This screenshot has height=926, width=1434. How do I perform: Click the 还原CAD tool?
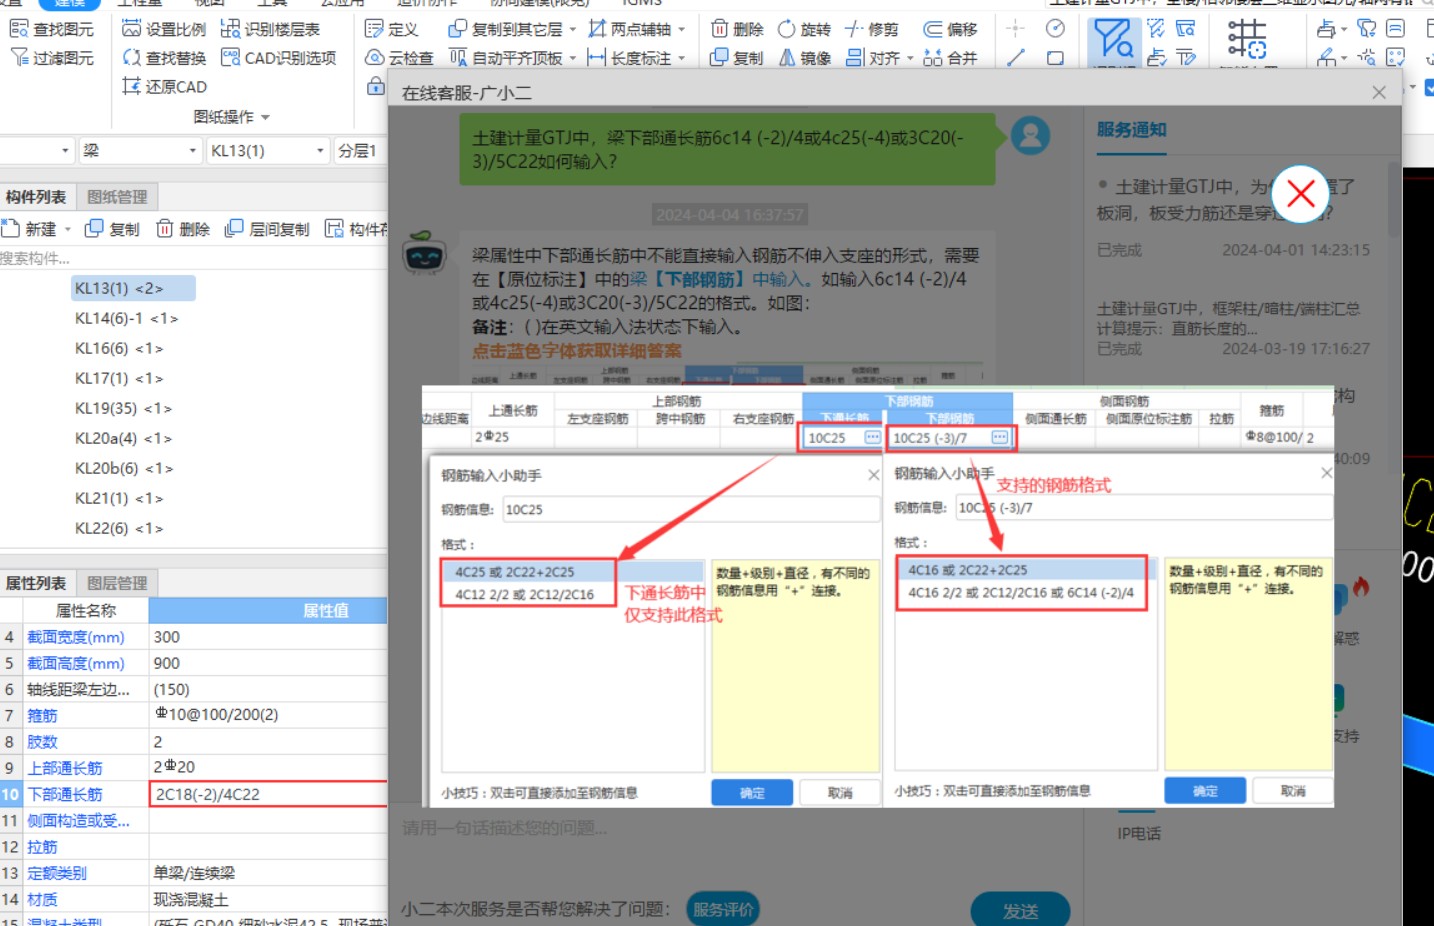click(x=164, y=87)
